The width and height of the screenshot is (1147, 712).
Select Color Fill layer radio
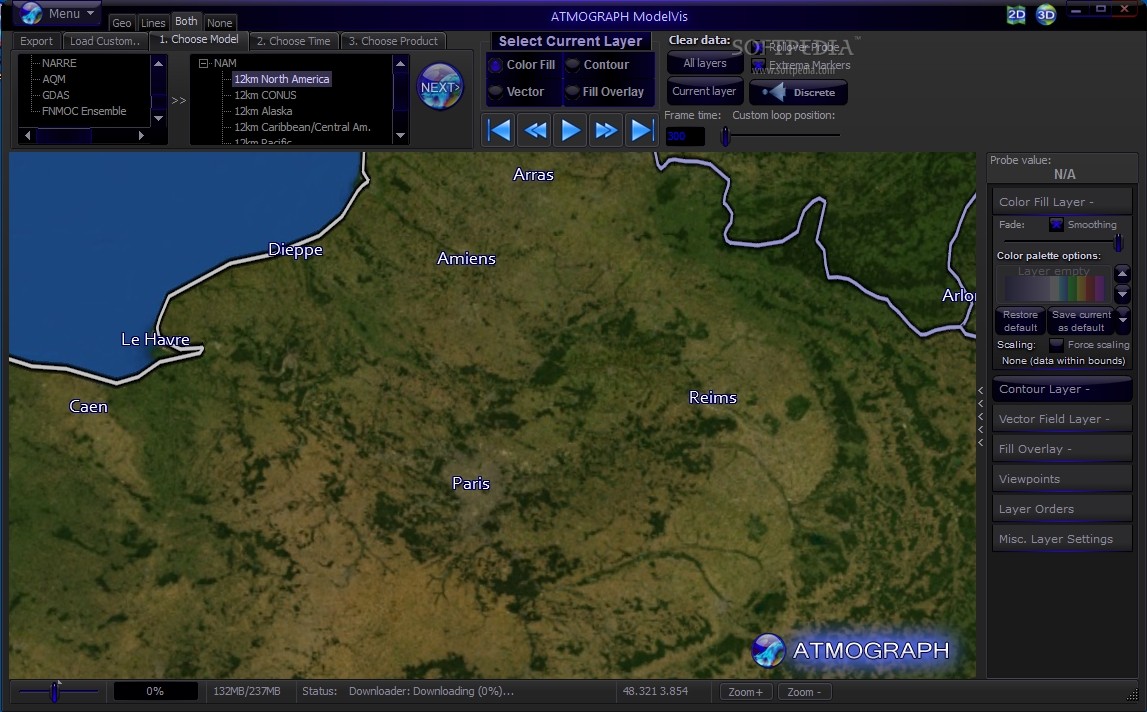coord(496,65)
